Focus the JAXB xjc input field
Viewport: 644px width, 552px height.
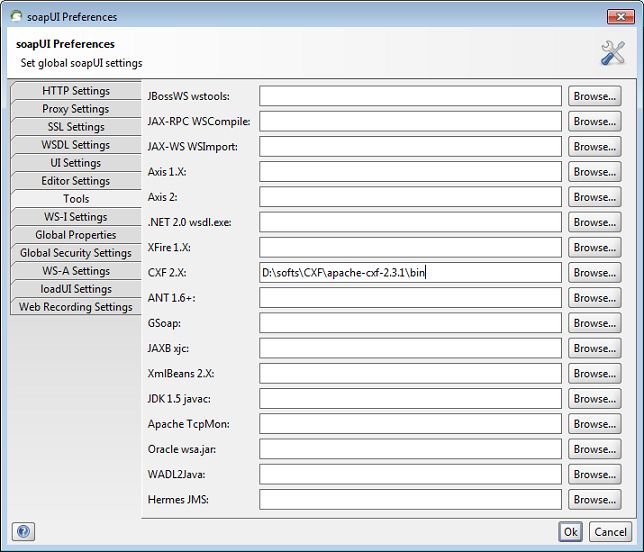[410, 348]
